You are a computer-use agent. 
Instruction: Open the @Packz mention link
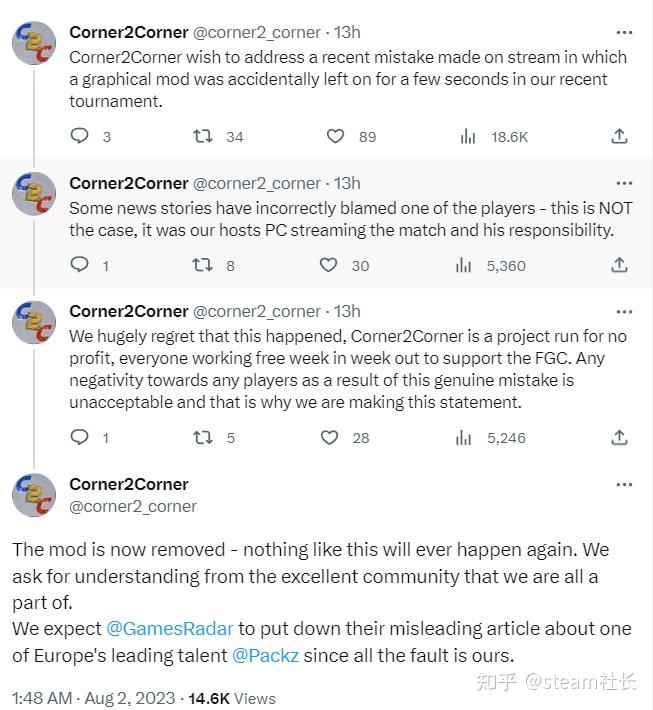tap(265, 655)
